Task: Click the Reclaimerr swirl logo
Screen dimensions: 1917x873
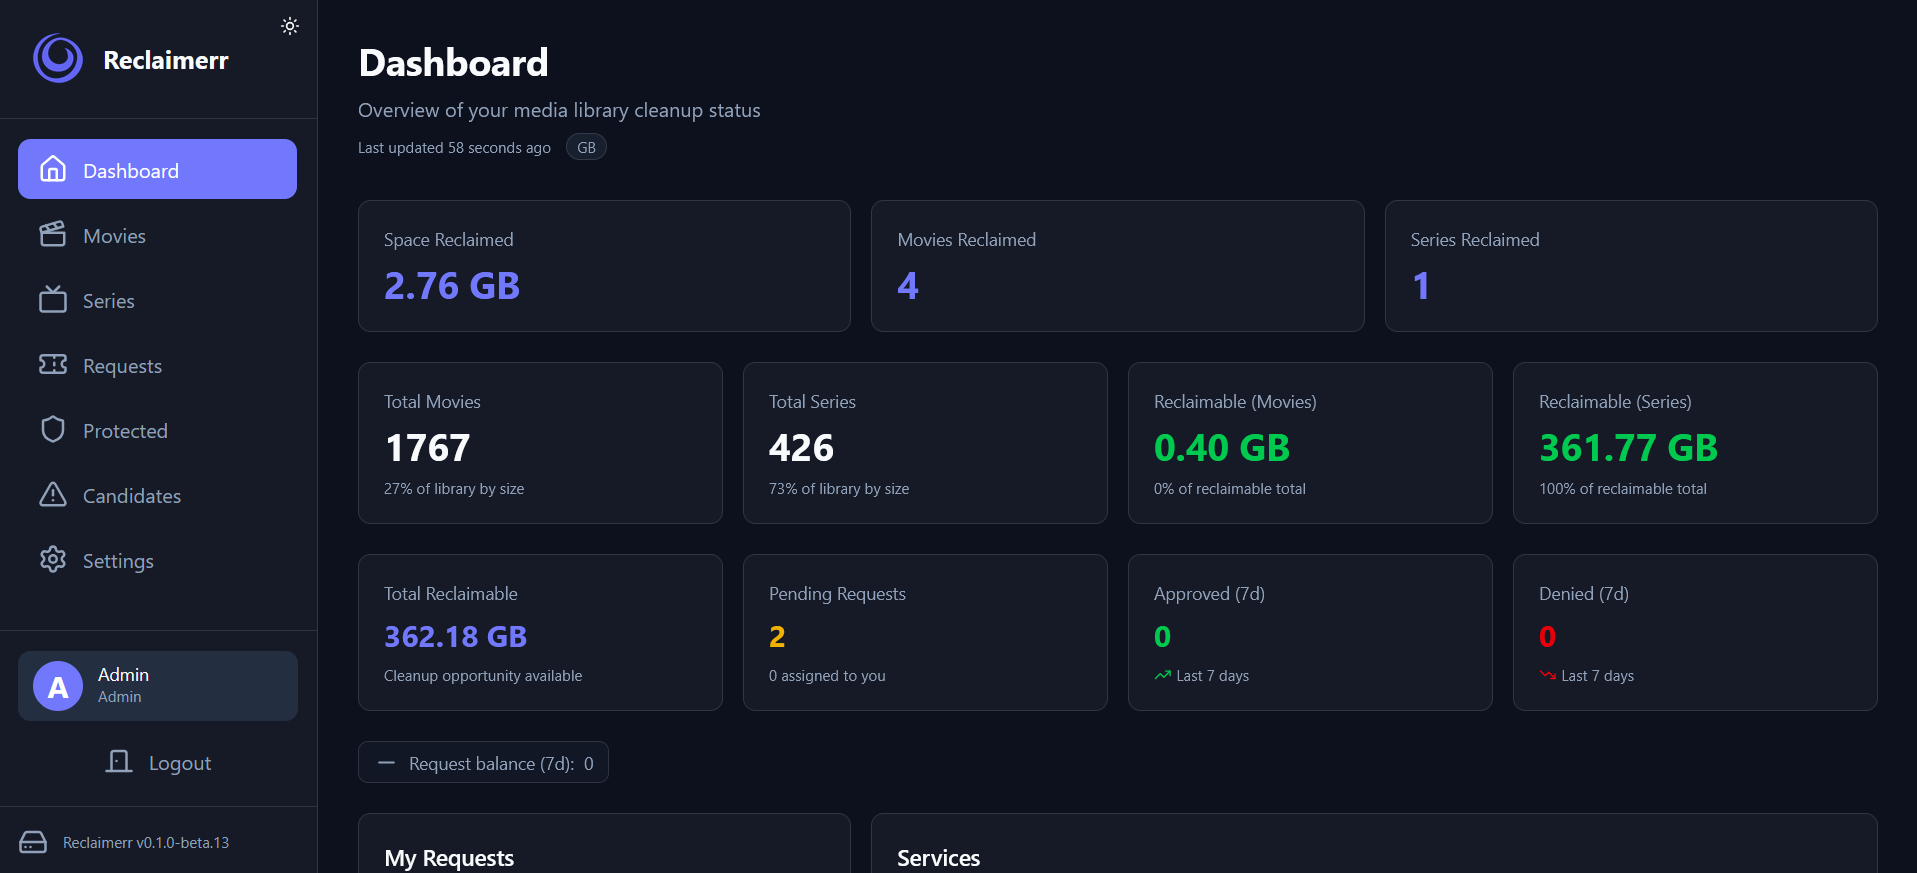Action: tap(58, 59)
